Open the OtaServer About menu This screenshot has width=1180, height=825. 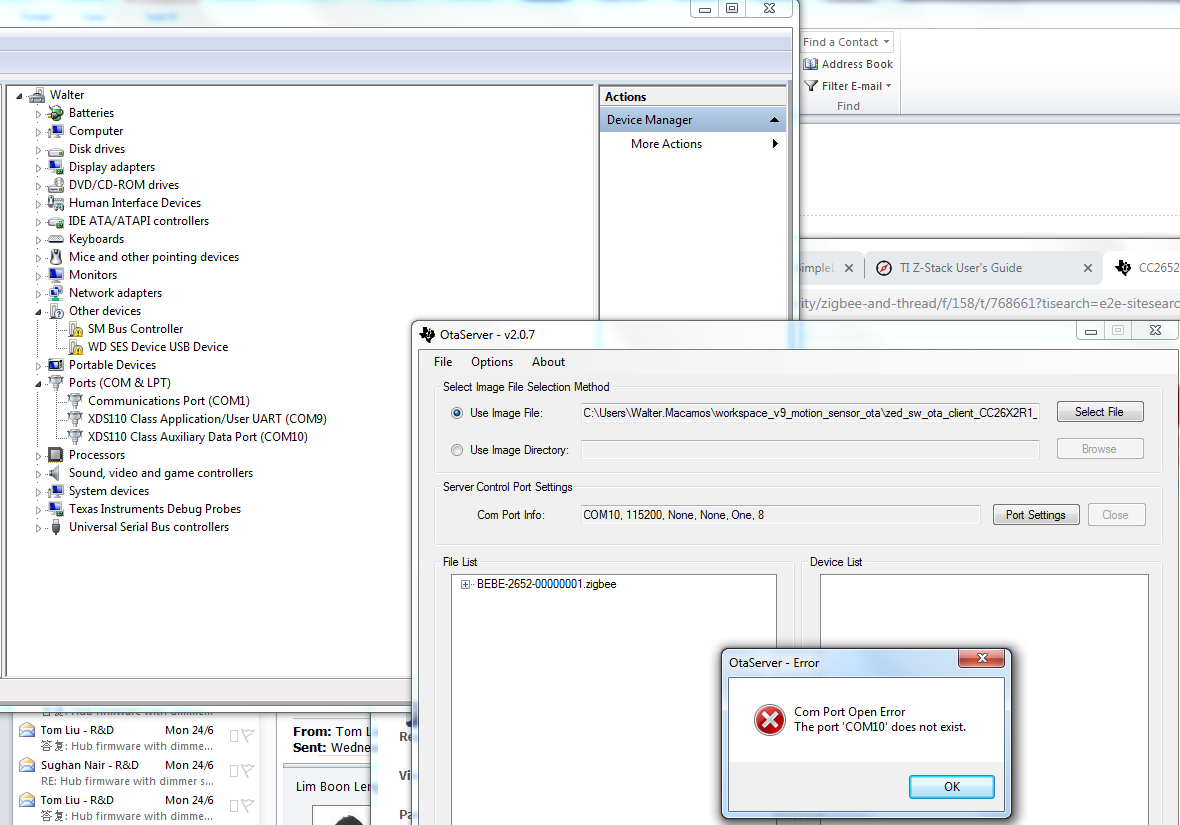[x=549, y=362]
